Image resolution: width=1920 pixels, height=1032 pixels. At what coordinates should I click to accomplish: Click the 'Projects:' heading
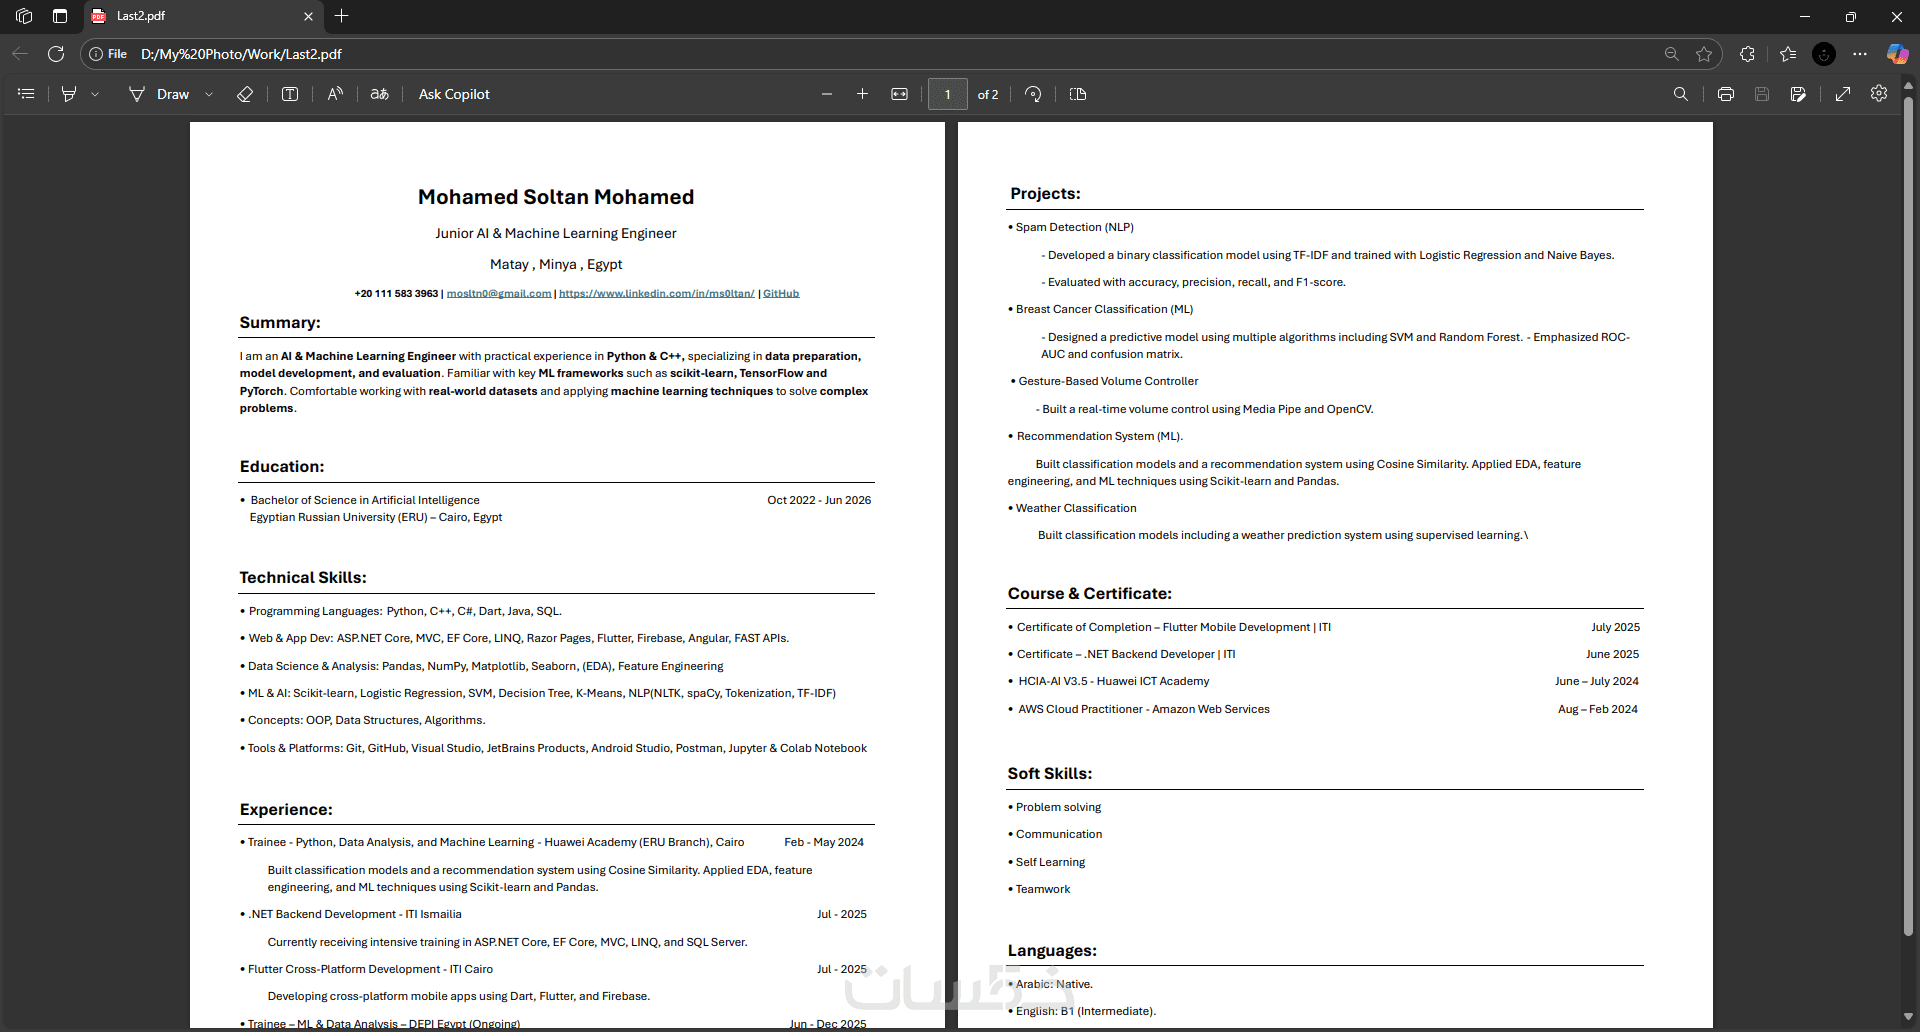pos(1045,193)
